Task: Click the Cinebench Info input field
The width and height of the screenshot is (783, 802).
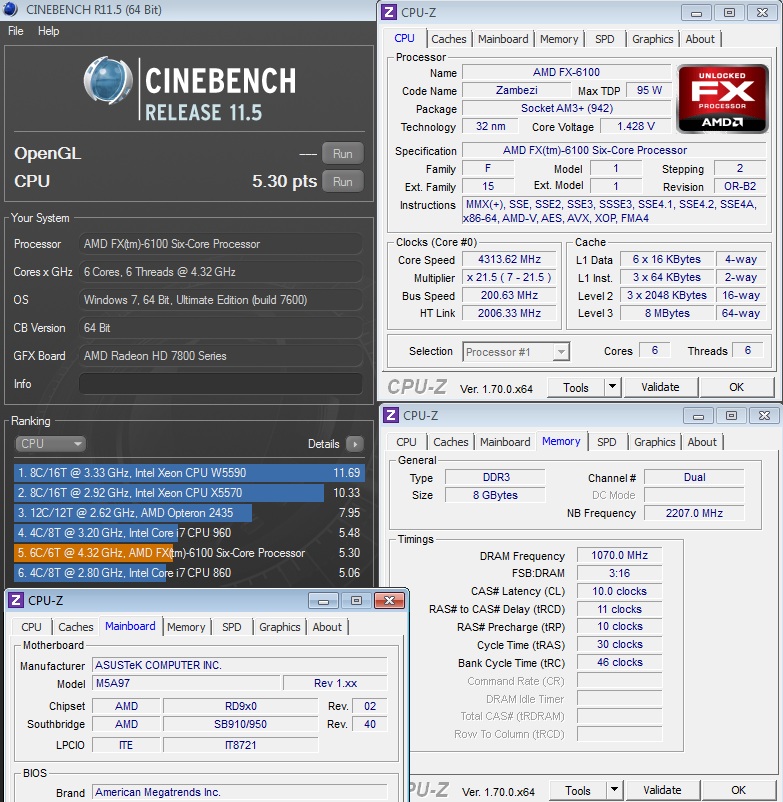Action: tap(221, 384)
